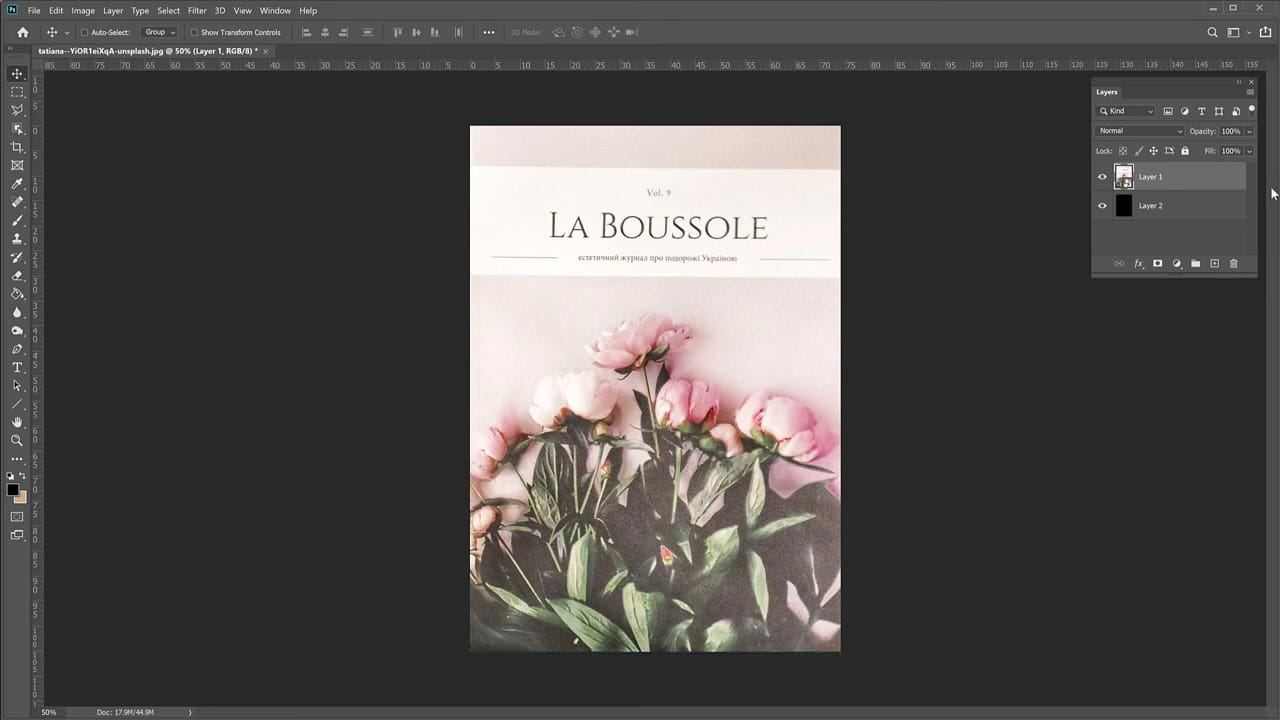Click the foreground color swatch
Image resolution: width=1280 pixels, height=720 pixels.
pos(13,490)
